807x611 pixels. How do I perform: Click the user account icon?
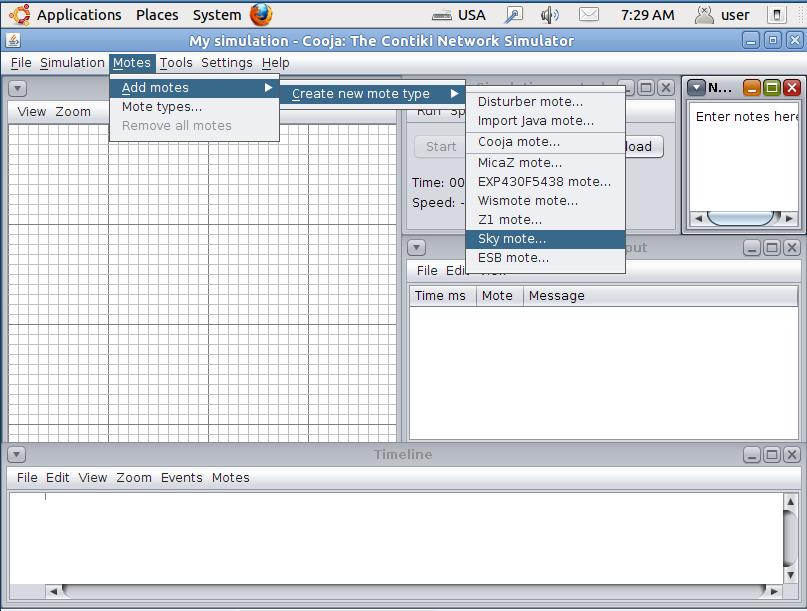pos(704,15)
